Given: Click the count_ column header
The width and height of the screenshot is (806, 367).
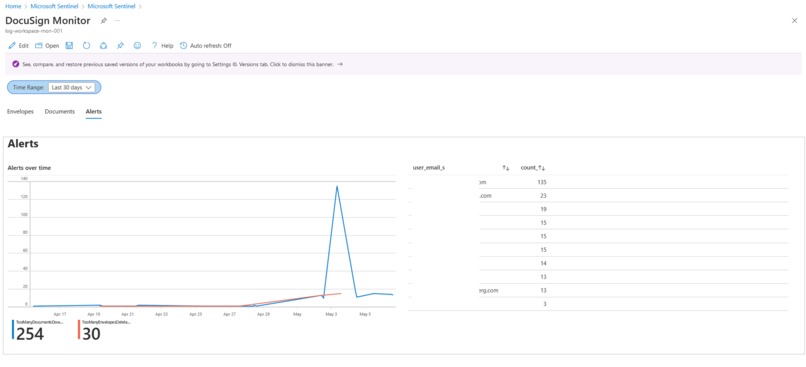Looking at the screenshot, I should (529, 168).
